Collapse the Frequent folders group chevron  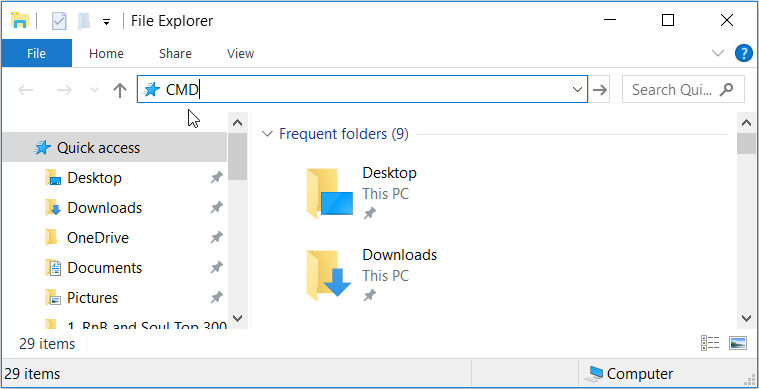point(267,134)
